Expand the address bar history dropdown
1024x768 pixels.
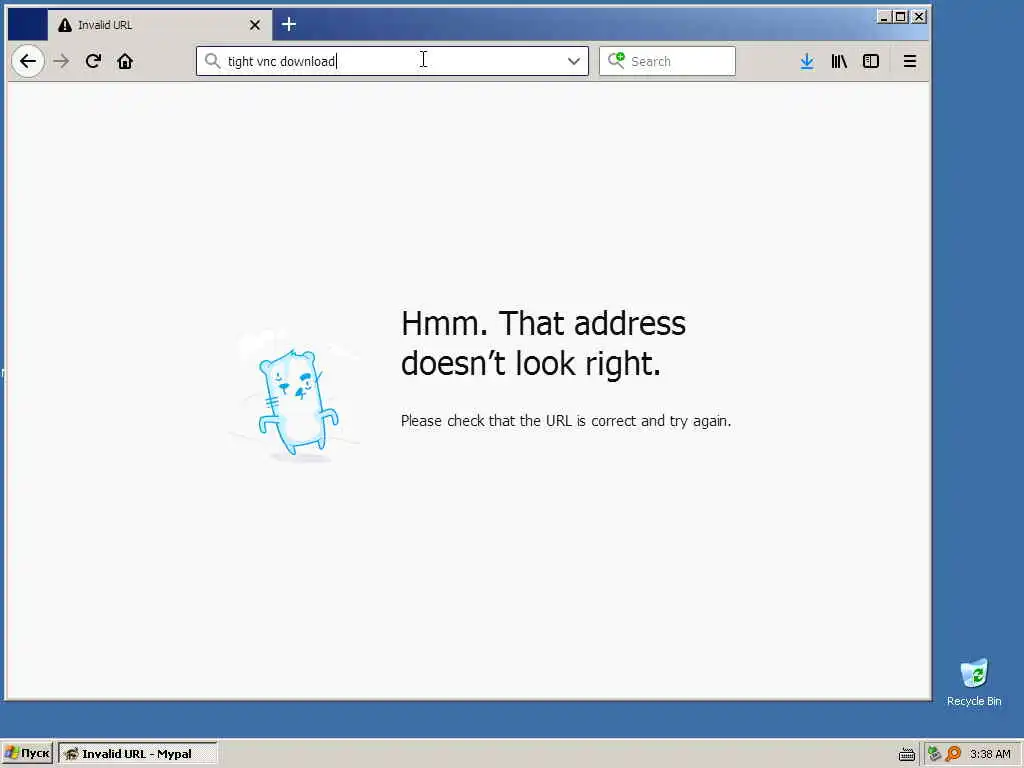[573, 61]
